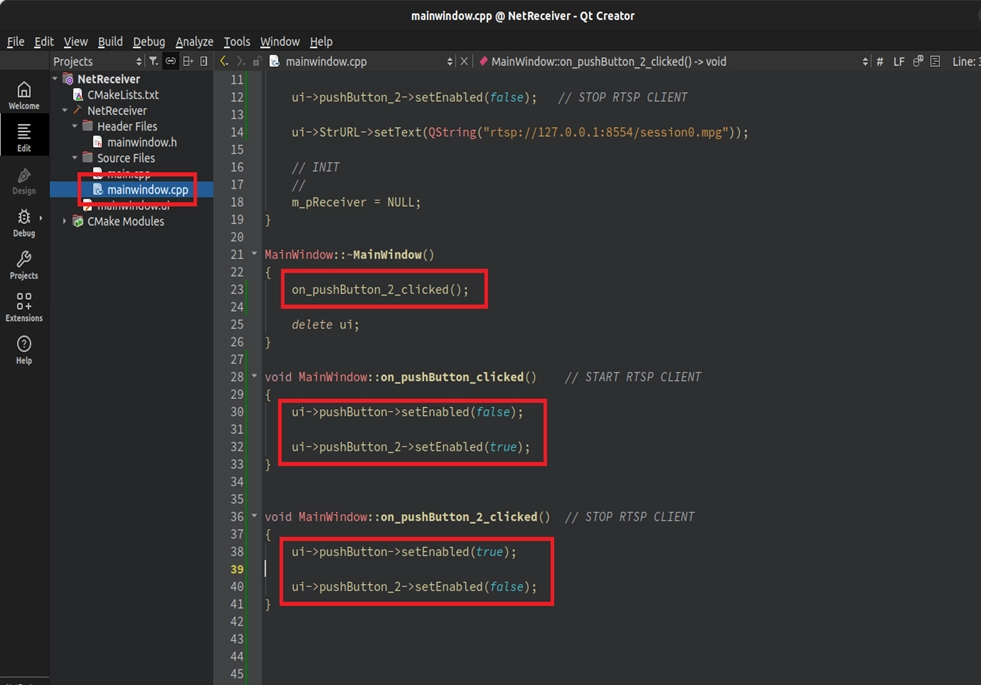This screenshot has height=685, width=981.
Task: Switch to Debug mode
Action: click(x=24, y=223)
